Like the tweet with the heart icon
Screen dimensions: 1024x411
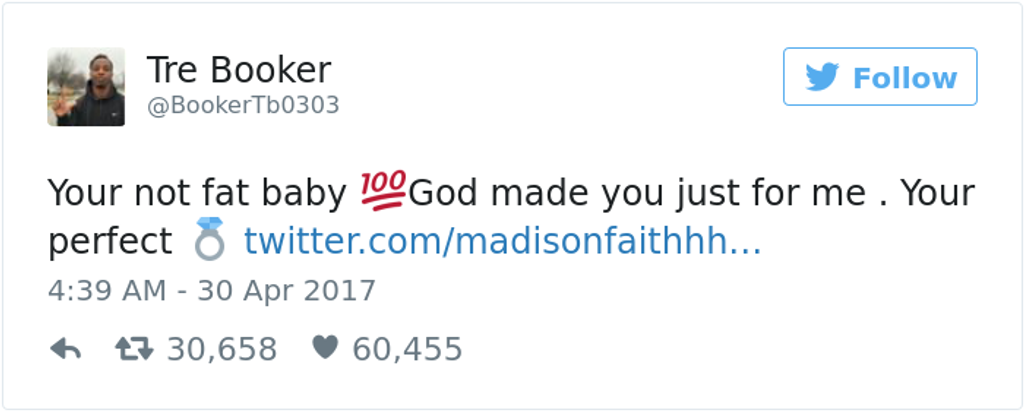325,348
